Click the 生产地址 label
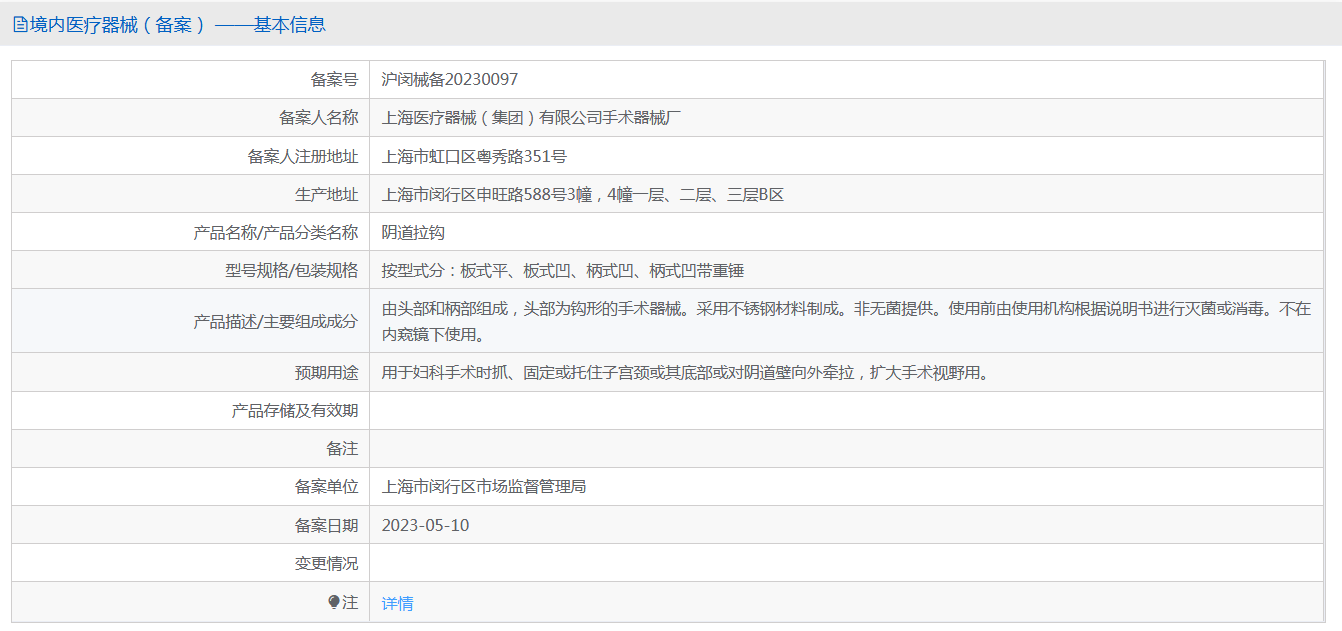 pos(326,194)
